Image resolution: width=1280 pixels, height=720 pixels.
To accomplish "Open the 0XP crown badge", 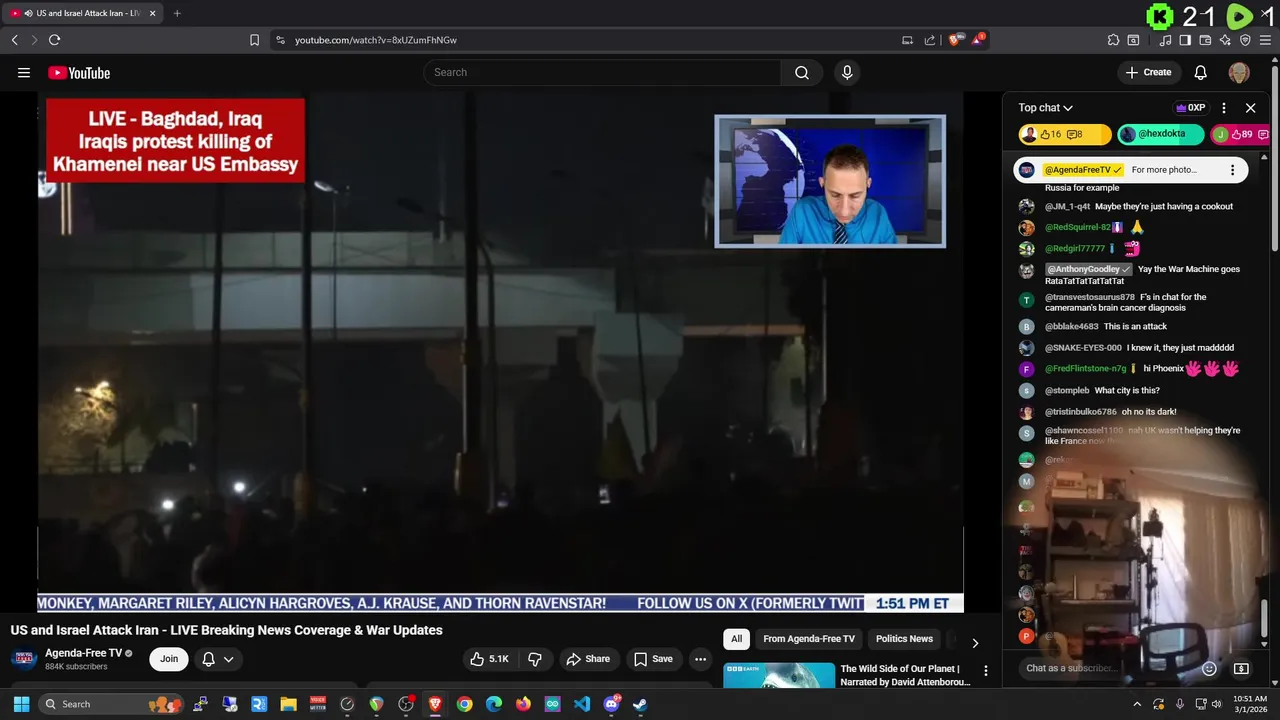I will [x=1190, y=108].
